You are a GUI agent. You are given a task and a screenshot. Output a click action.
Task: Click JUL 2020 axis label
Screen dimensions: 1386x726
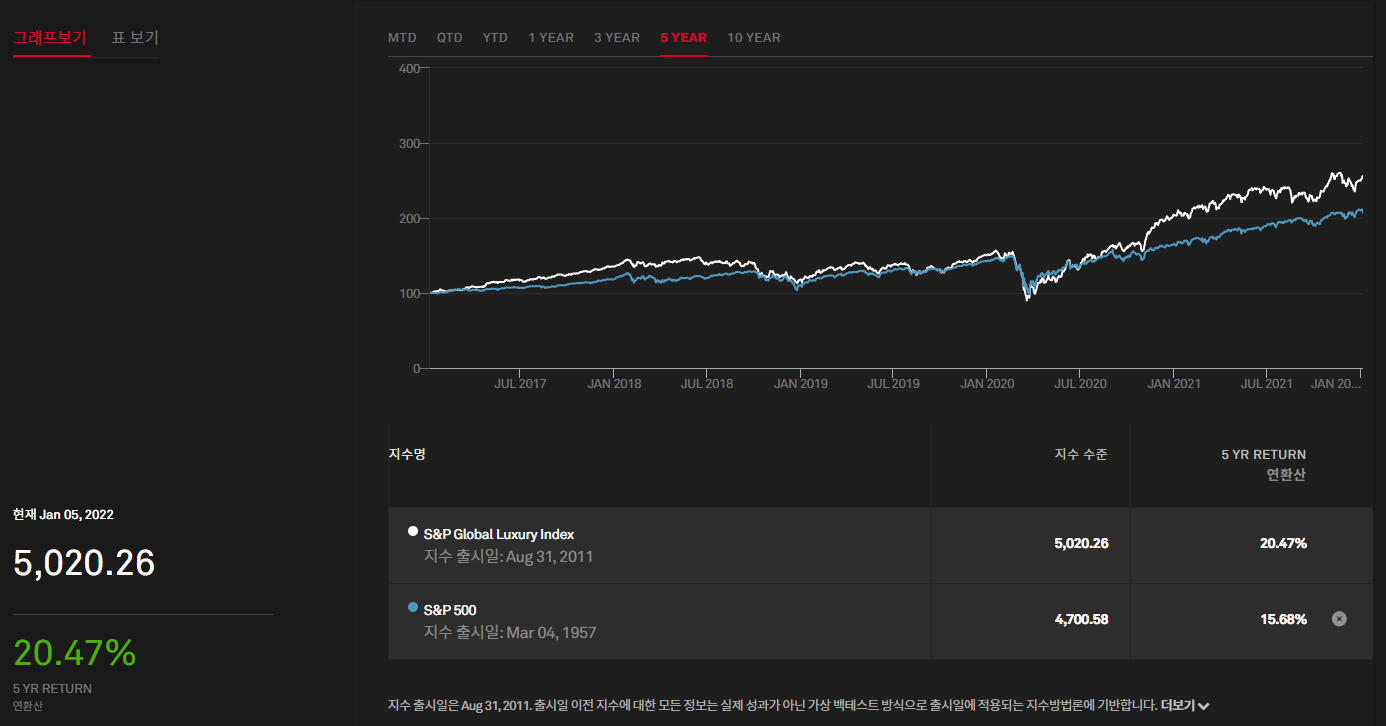coord(1080,384)
